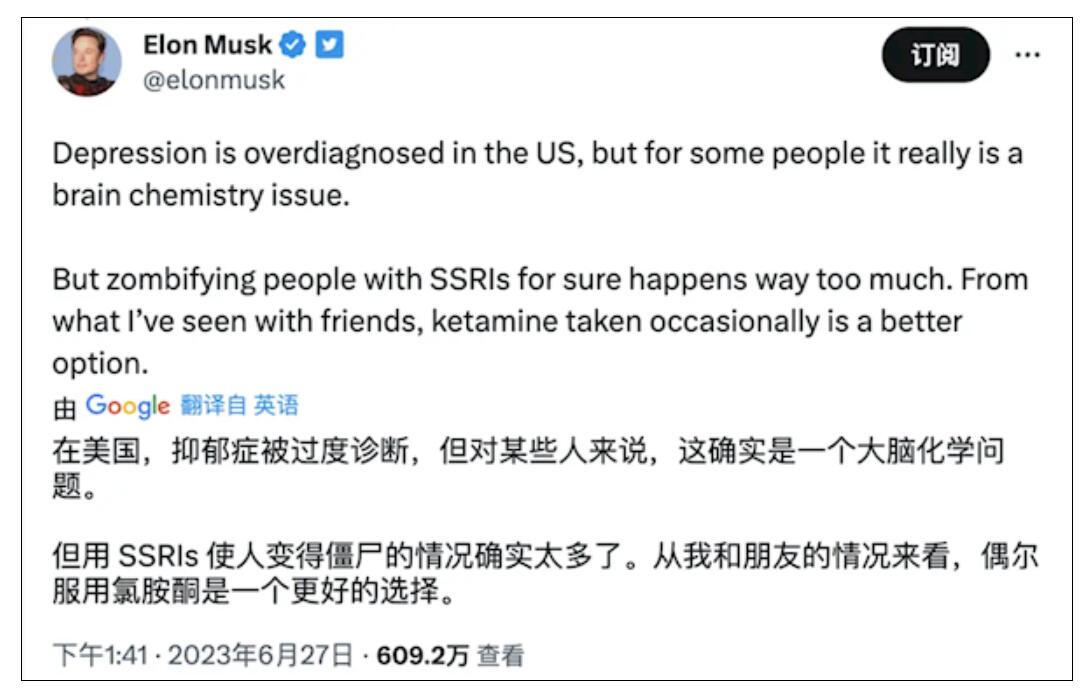The width and height of the screenshot is (1080, 694).
Task: Click the black 订阅 subscribe button
Action: [x=935, y=54]
